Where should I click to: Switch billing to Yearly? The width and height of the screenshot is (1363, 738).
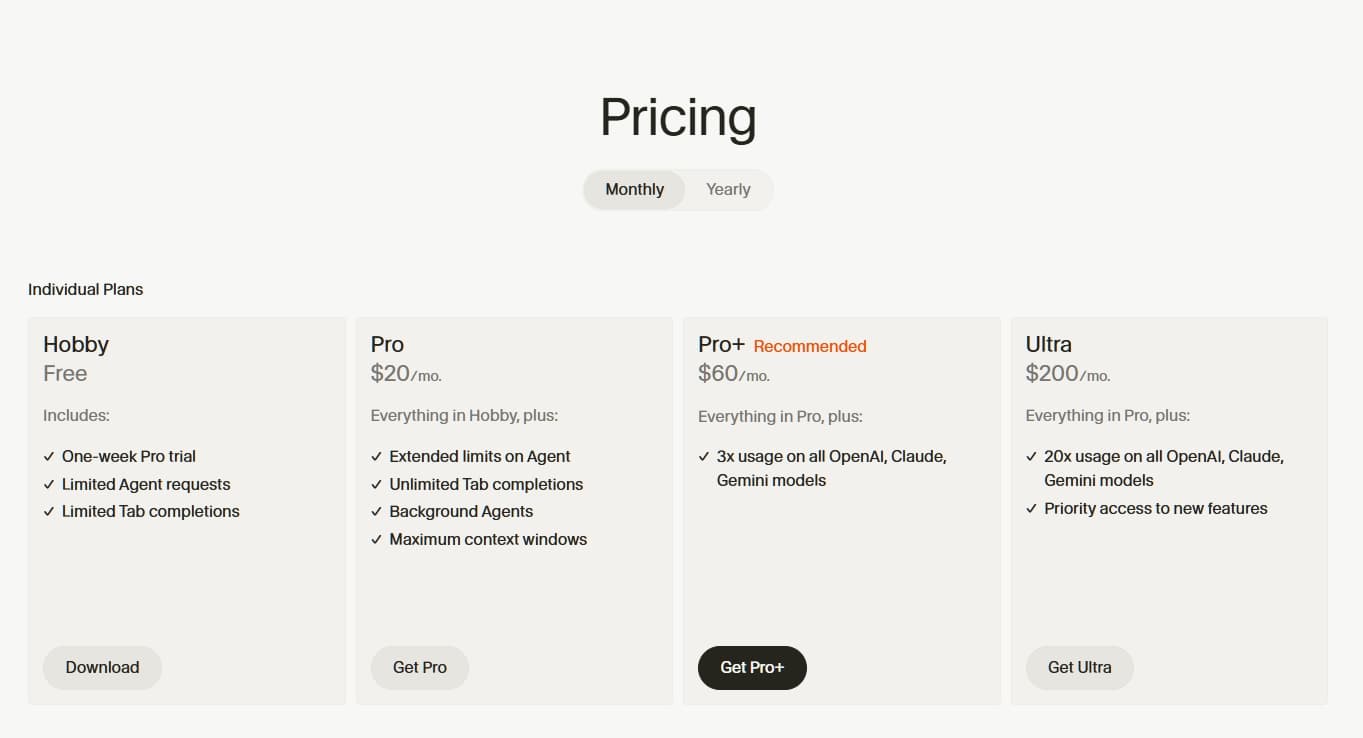[x=728, y=189]
